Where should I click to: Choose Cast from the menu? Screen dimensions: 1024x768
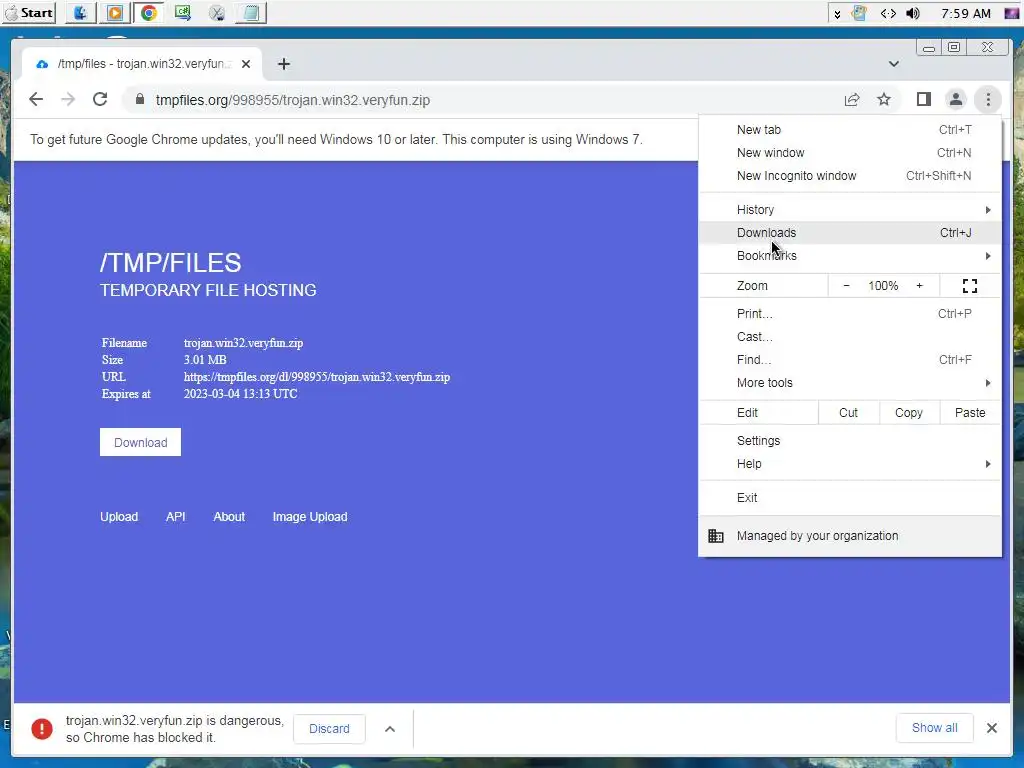[850, 336]
